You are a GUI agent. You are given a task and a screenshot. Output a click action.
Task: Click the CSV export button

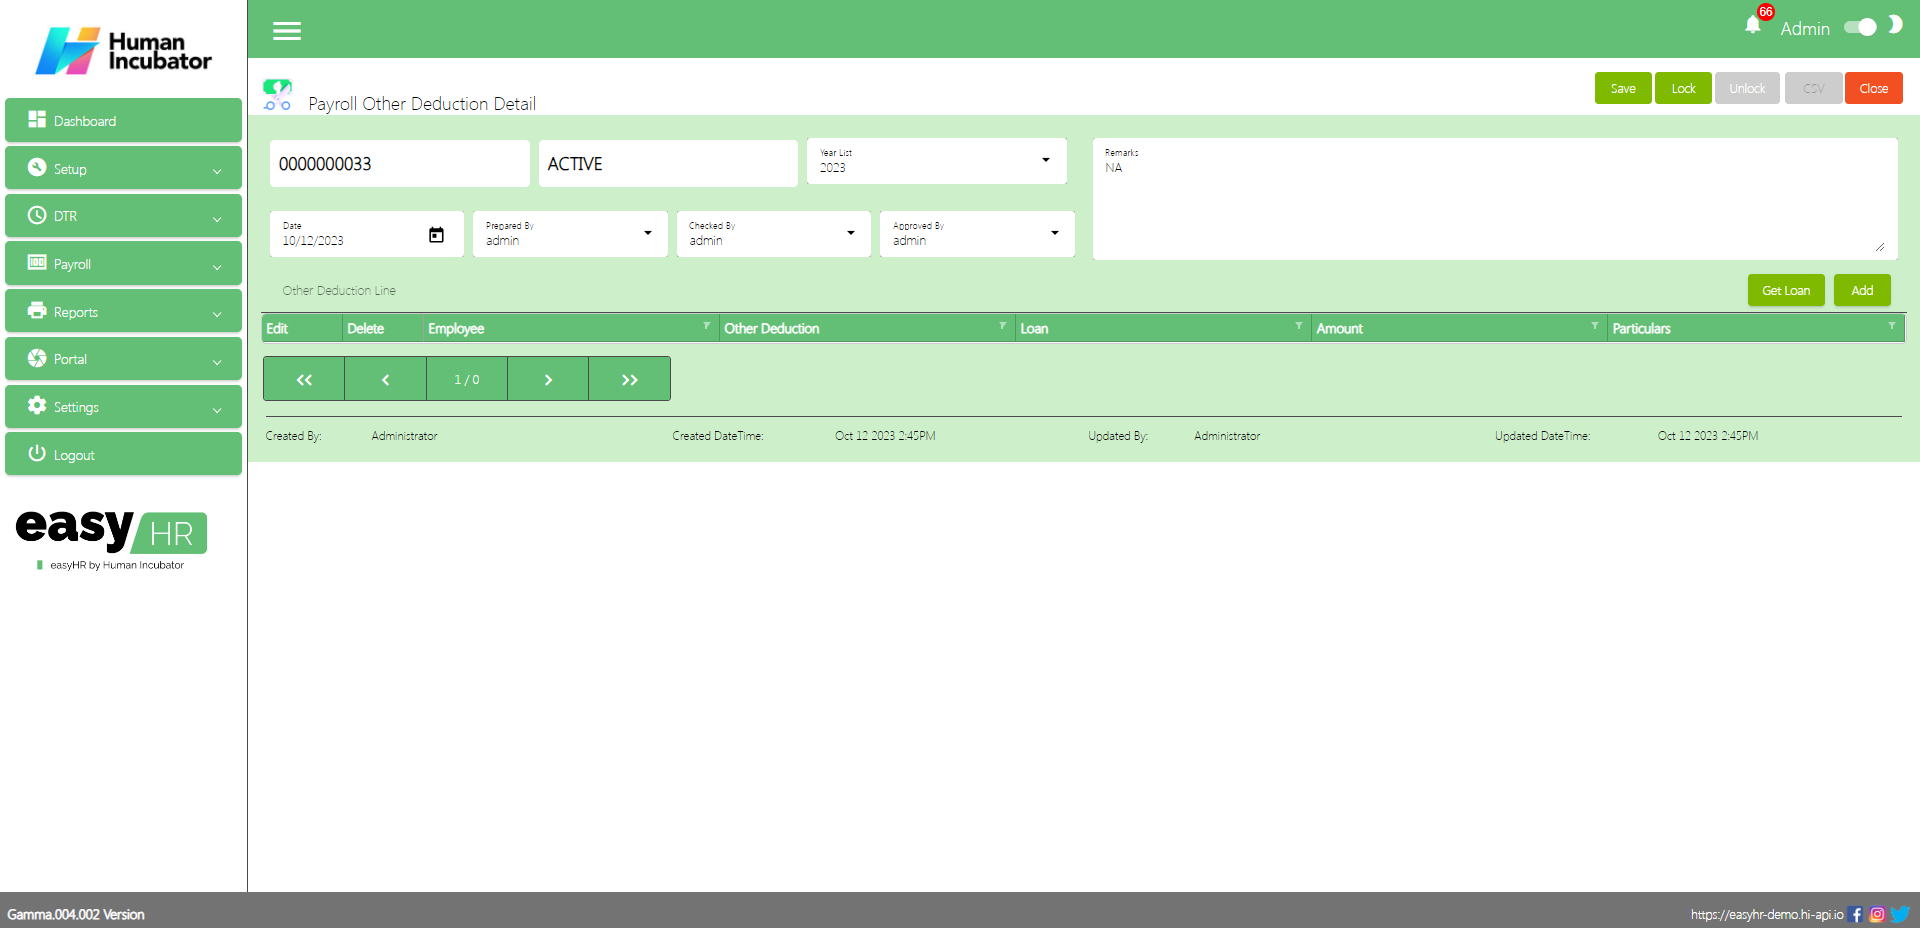[1813, 88]
